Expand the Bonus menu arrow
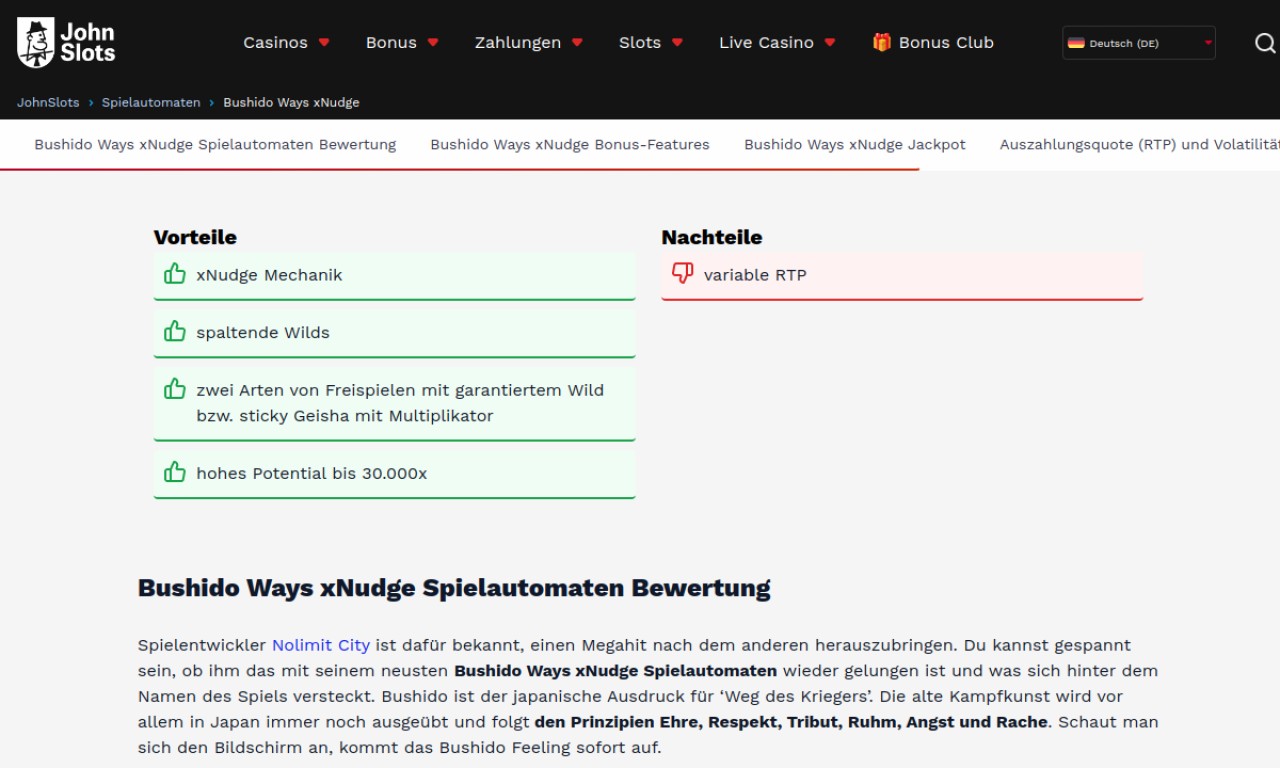Screen dimensions: 1280x768 [433, 43]
